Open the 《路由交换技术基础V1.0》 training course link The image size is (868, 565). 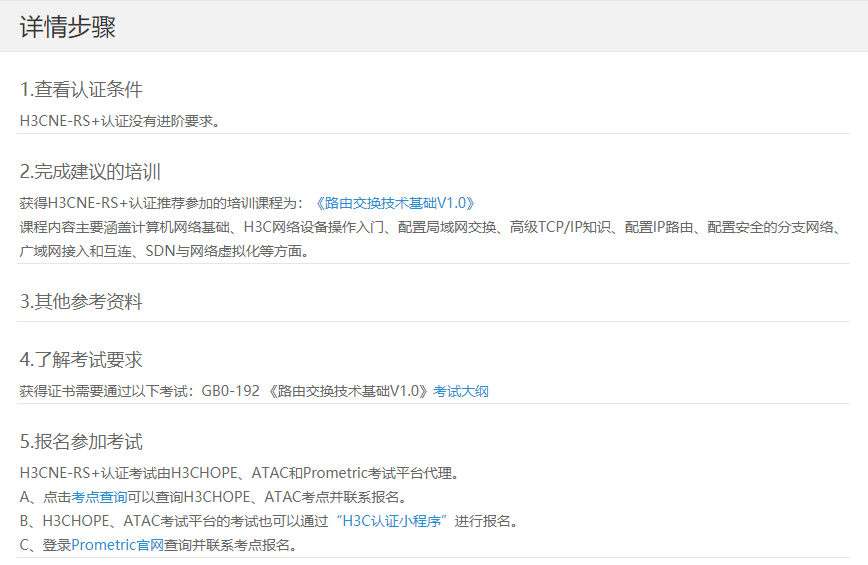point(395,204)
